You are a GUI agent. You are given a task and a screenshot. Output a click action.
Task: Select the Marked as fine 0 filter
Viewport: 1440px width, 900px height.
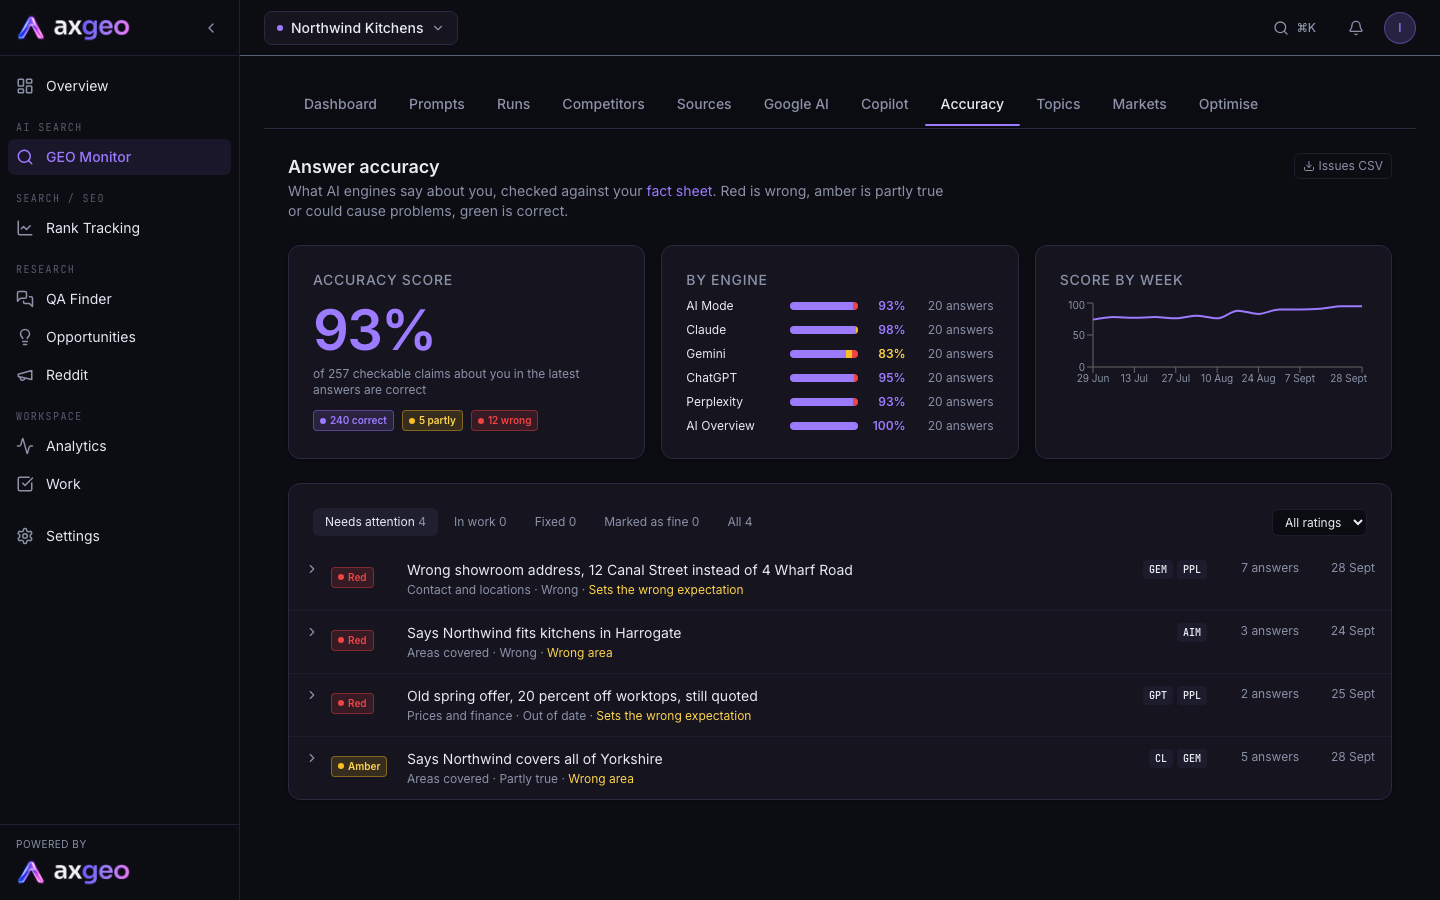click(651, 522)
